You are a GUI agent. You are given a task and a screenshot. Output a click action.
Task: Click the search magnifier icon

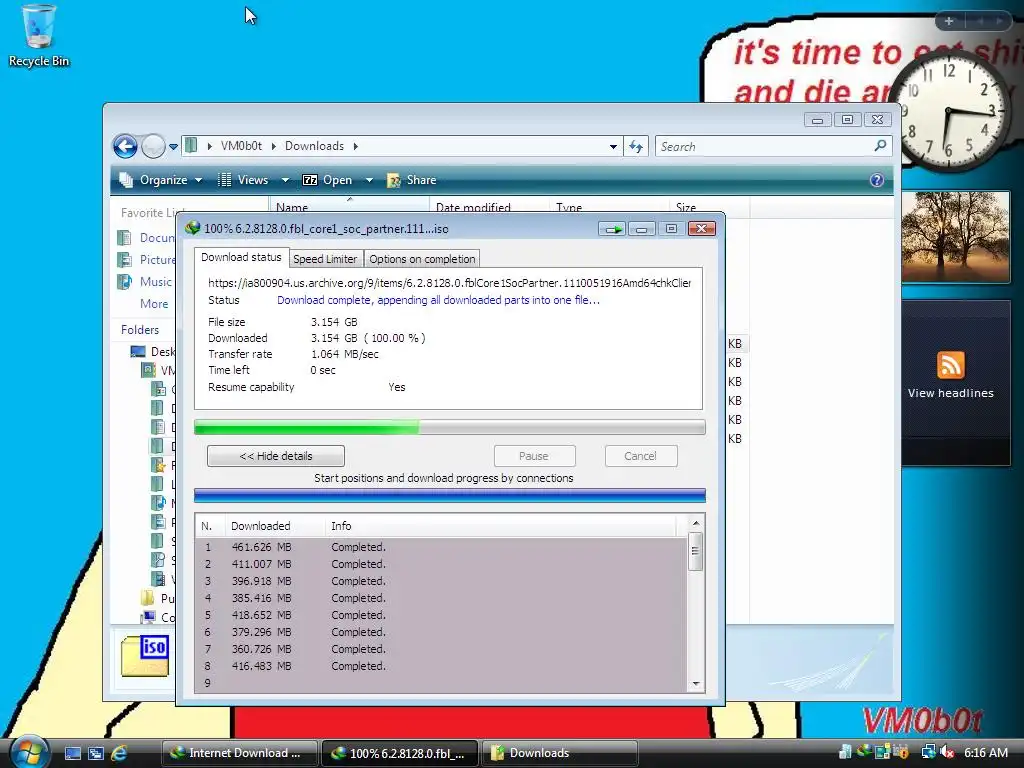[880, 146]
